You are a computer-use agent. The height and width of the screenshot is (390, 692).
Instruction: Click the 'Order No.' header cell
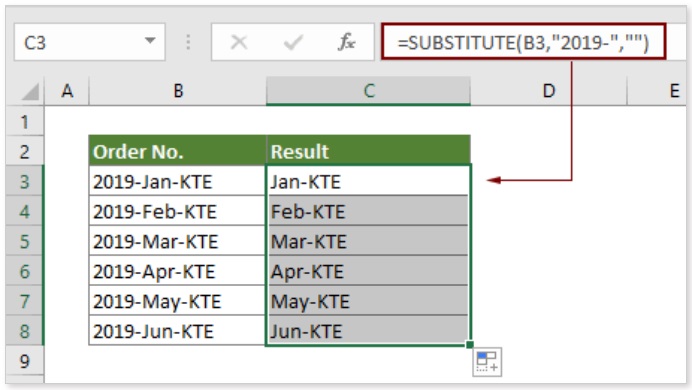tap(177, 151)
